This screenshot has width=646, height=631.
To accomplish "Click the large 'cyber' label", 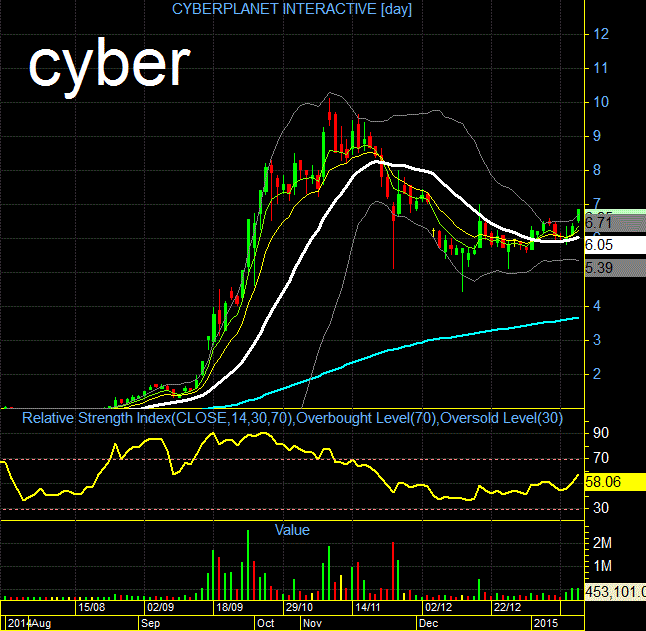I will 110,66.
